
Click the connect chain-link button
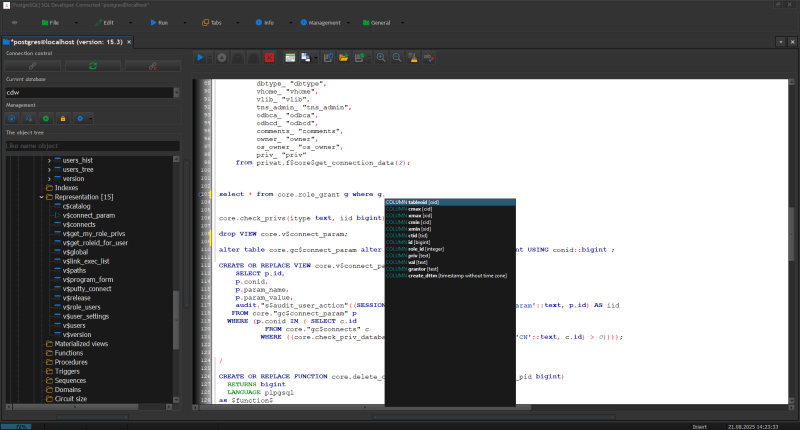[x=33, y=66]
